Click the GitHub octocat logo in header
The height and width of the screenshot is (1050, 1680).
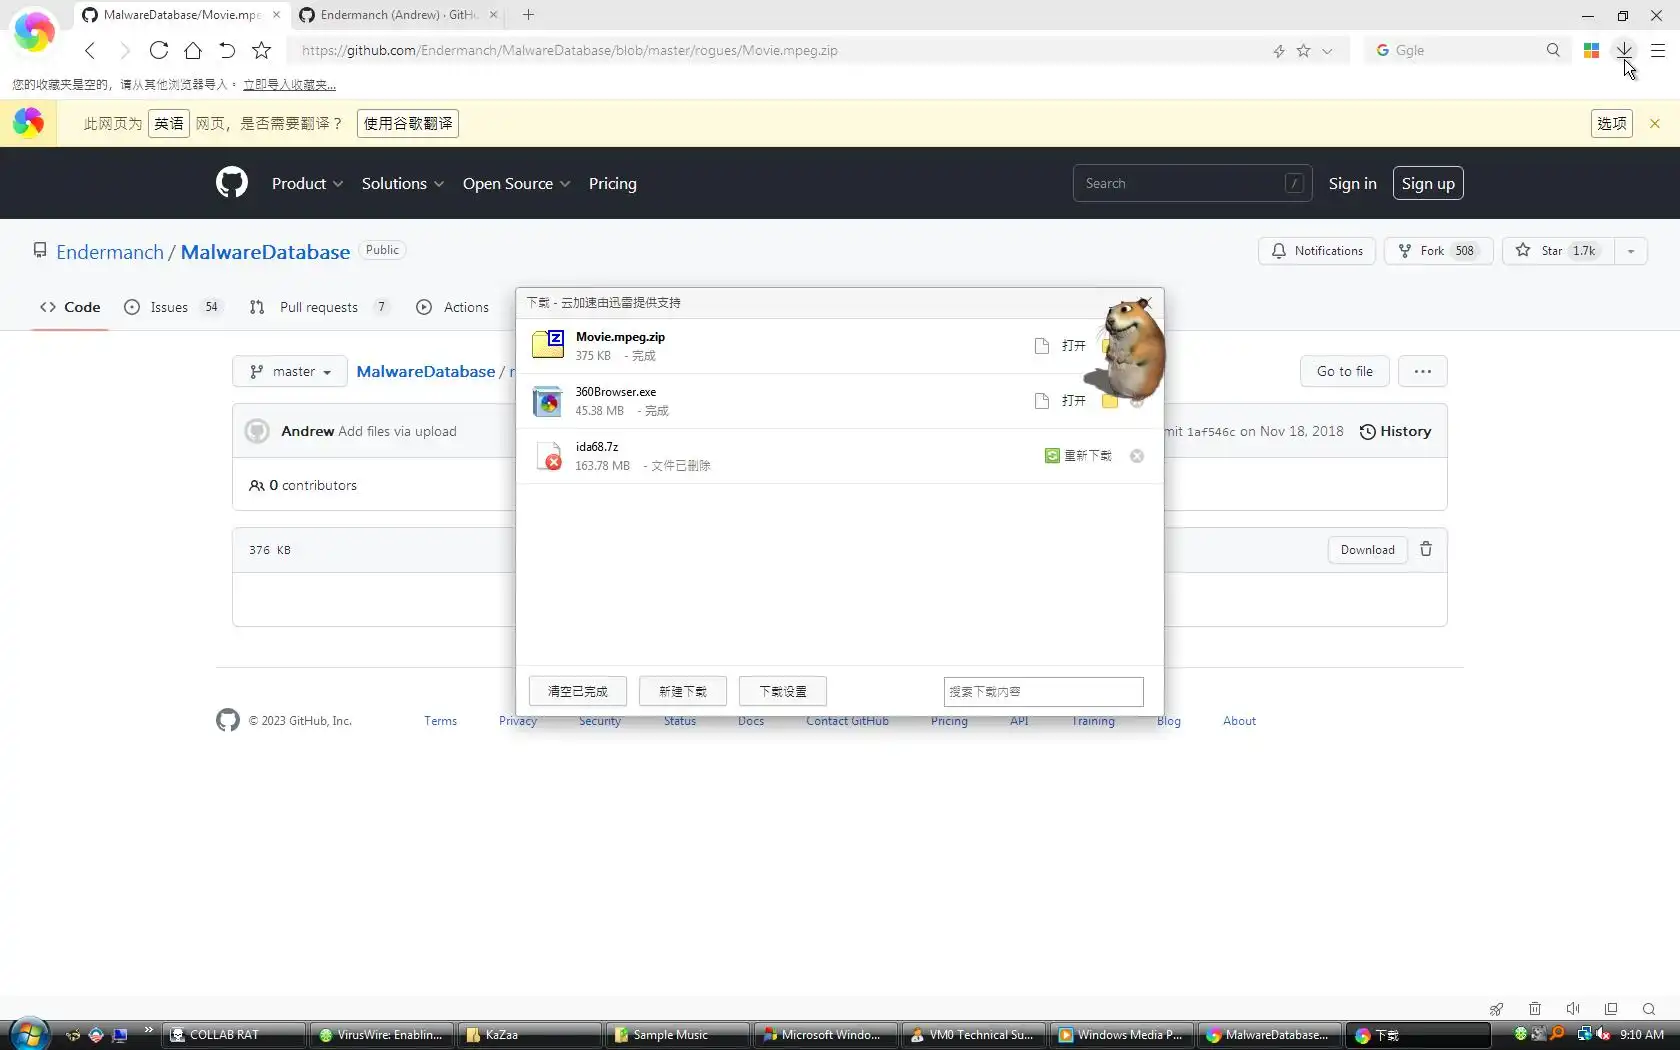point(231,182)
